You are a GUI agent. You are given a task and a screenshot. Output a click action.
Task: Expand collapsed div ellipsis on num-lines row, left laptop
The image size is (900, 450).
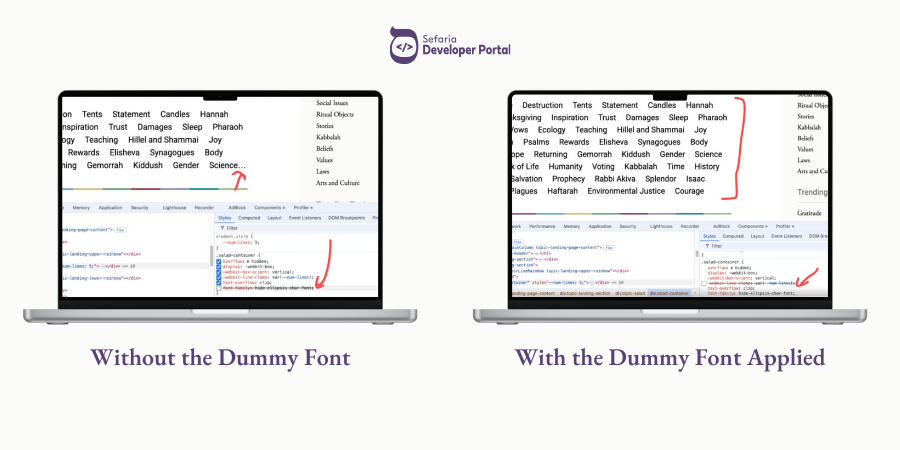coord(103,266)
